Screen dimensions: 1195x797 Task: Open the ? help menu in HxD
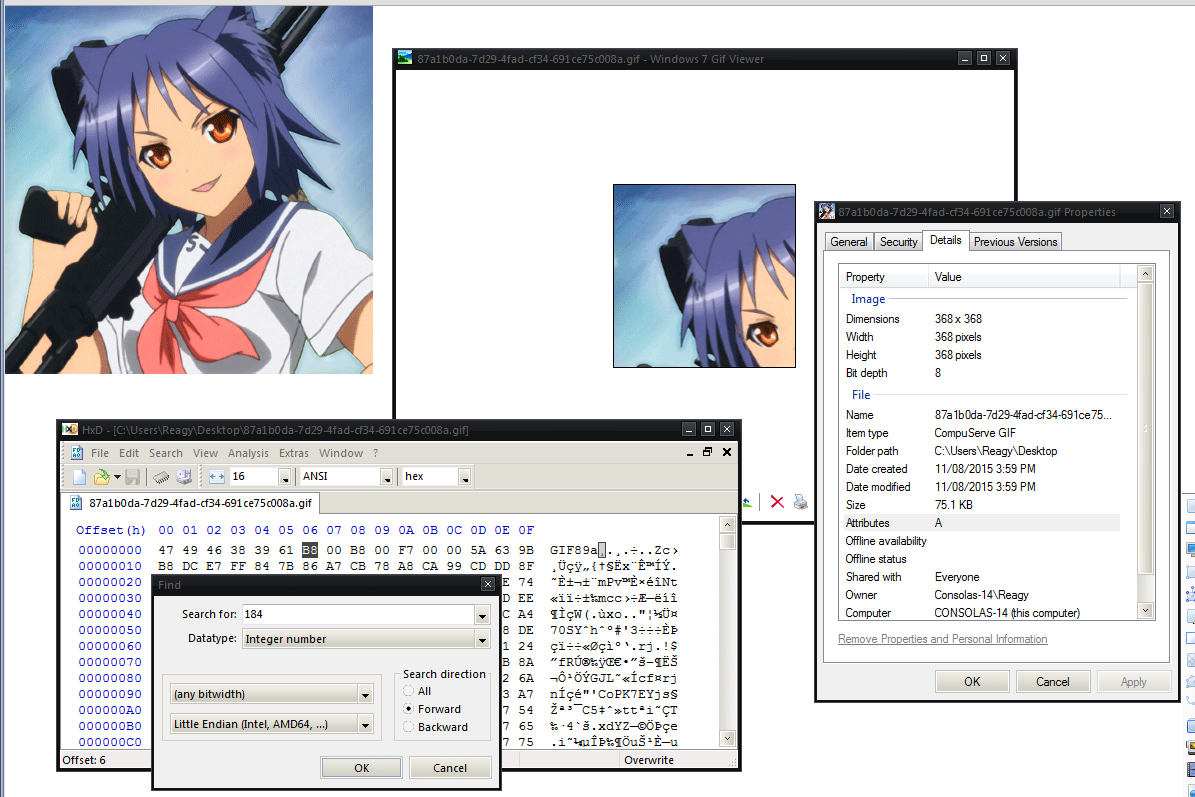(x=375, y=453)
